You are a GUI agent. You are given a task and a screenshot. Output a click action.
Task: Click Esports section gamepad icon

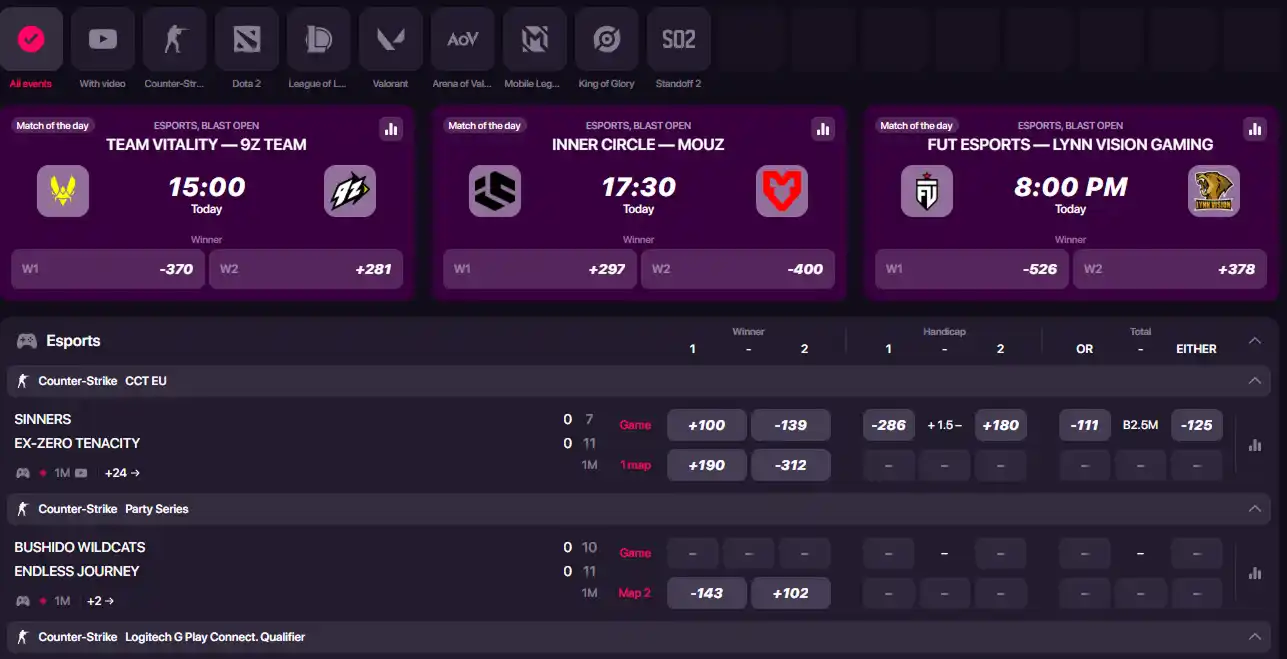pyautogui.click(x=27, y=341)
